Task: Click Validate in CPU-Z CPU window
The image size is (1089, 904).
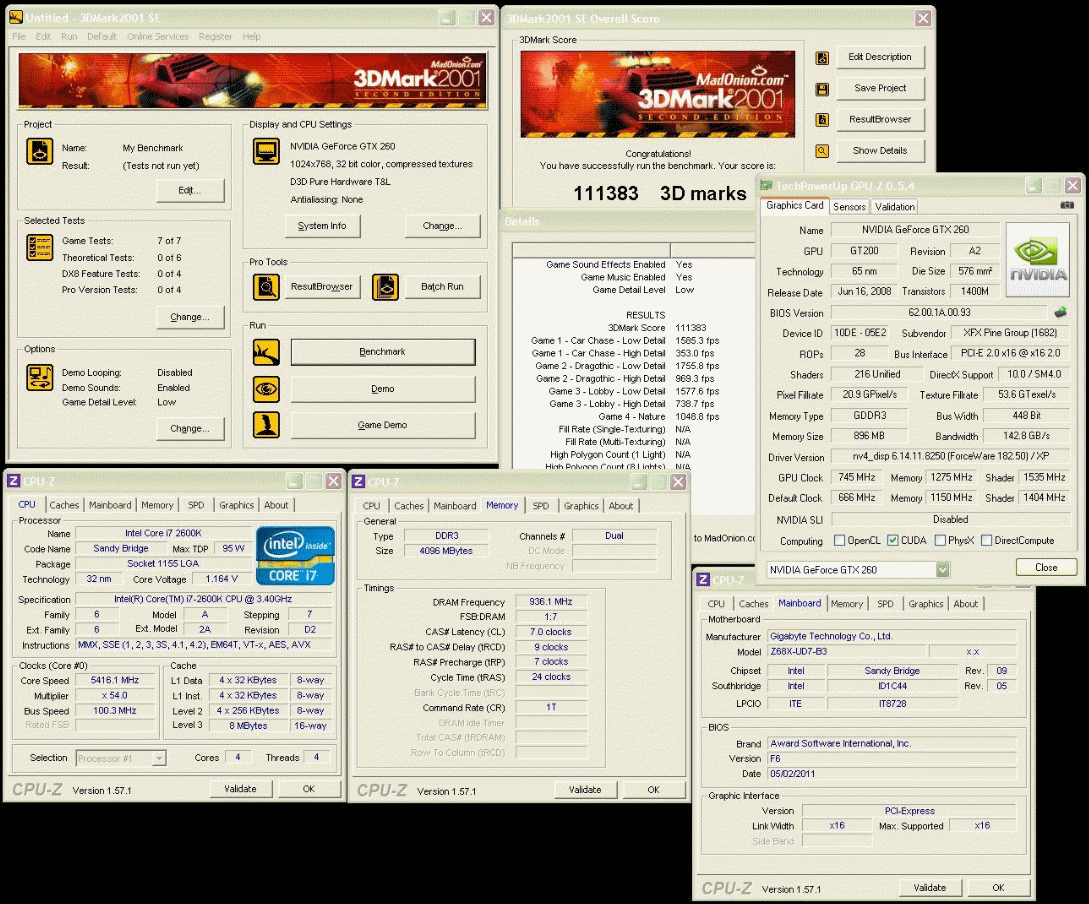Action: (240, 789)
